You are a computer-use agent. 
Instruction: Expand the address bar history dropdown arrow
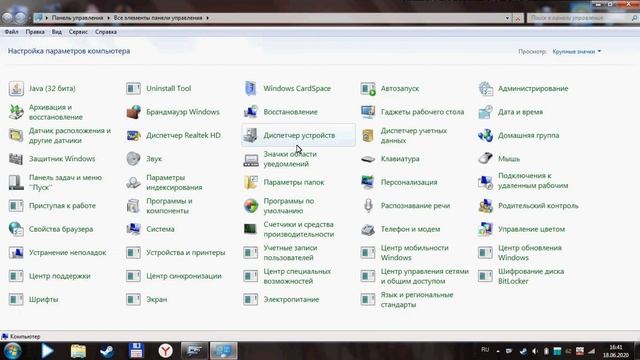507,18
